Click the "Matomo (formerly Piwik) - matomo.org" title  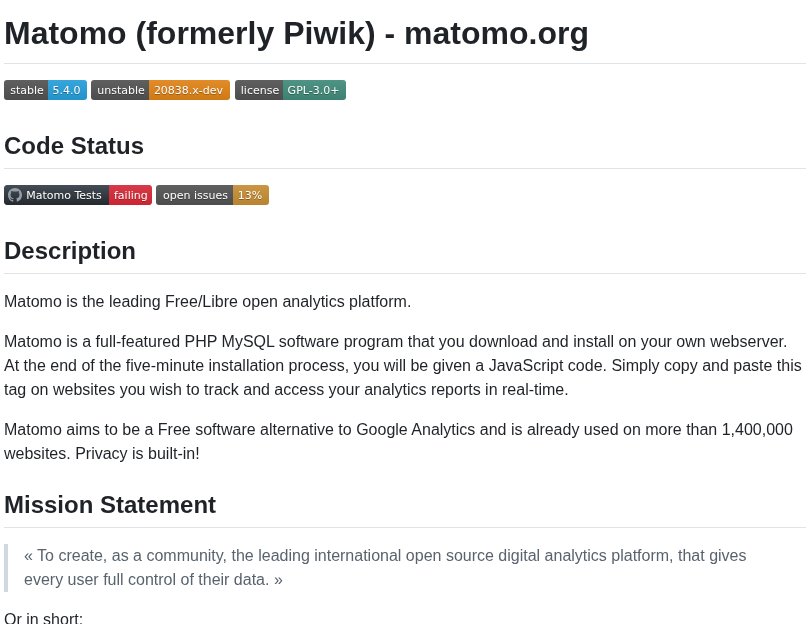coord(296,33)
